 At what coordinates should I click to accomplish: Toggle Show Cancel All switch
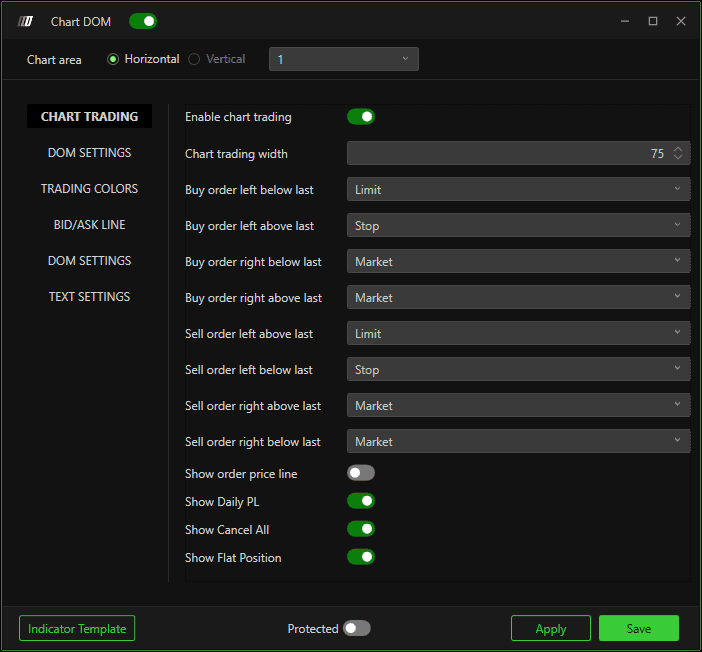(361, 529)
